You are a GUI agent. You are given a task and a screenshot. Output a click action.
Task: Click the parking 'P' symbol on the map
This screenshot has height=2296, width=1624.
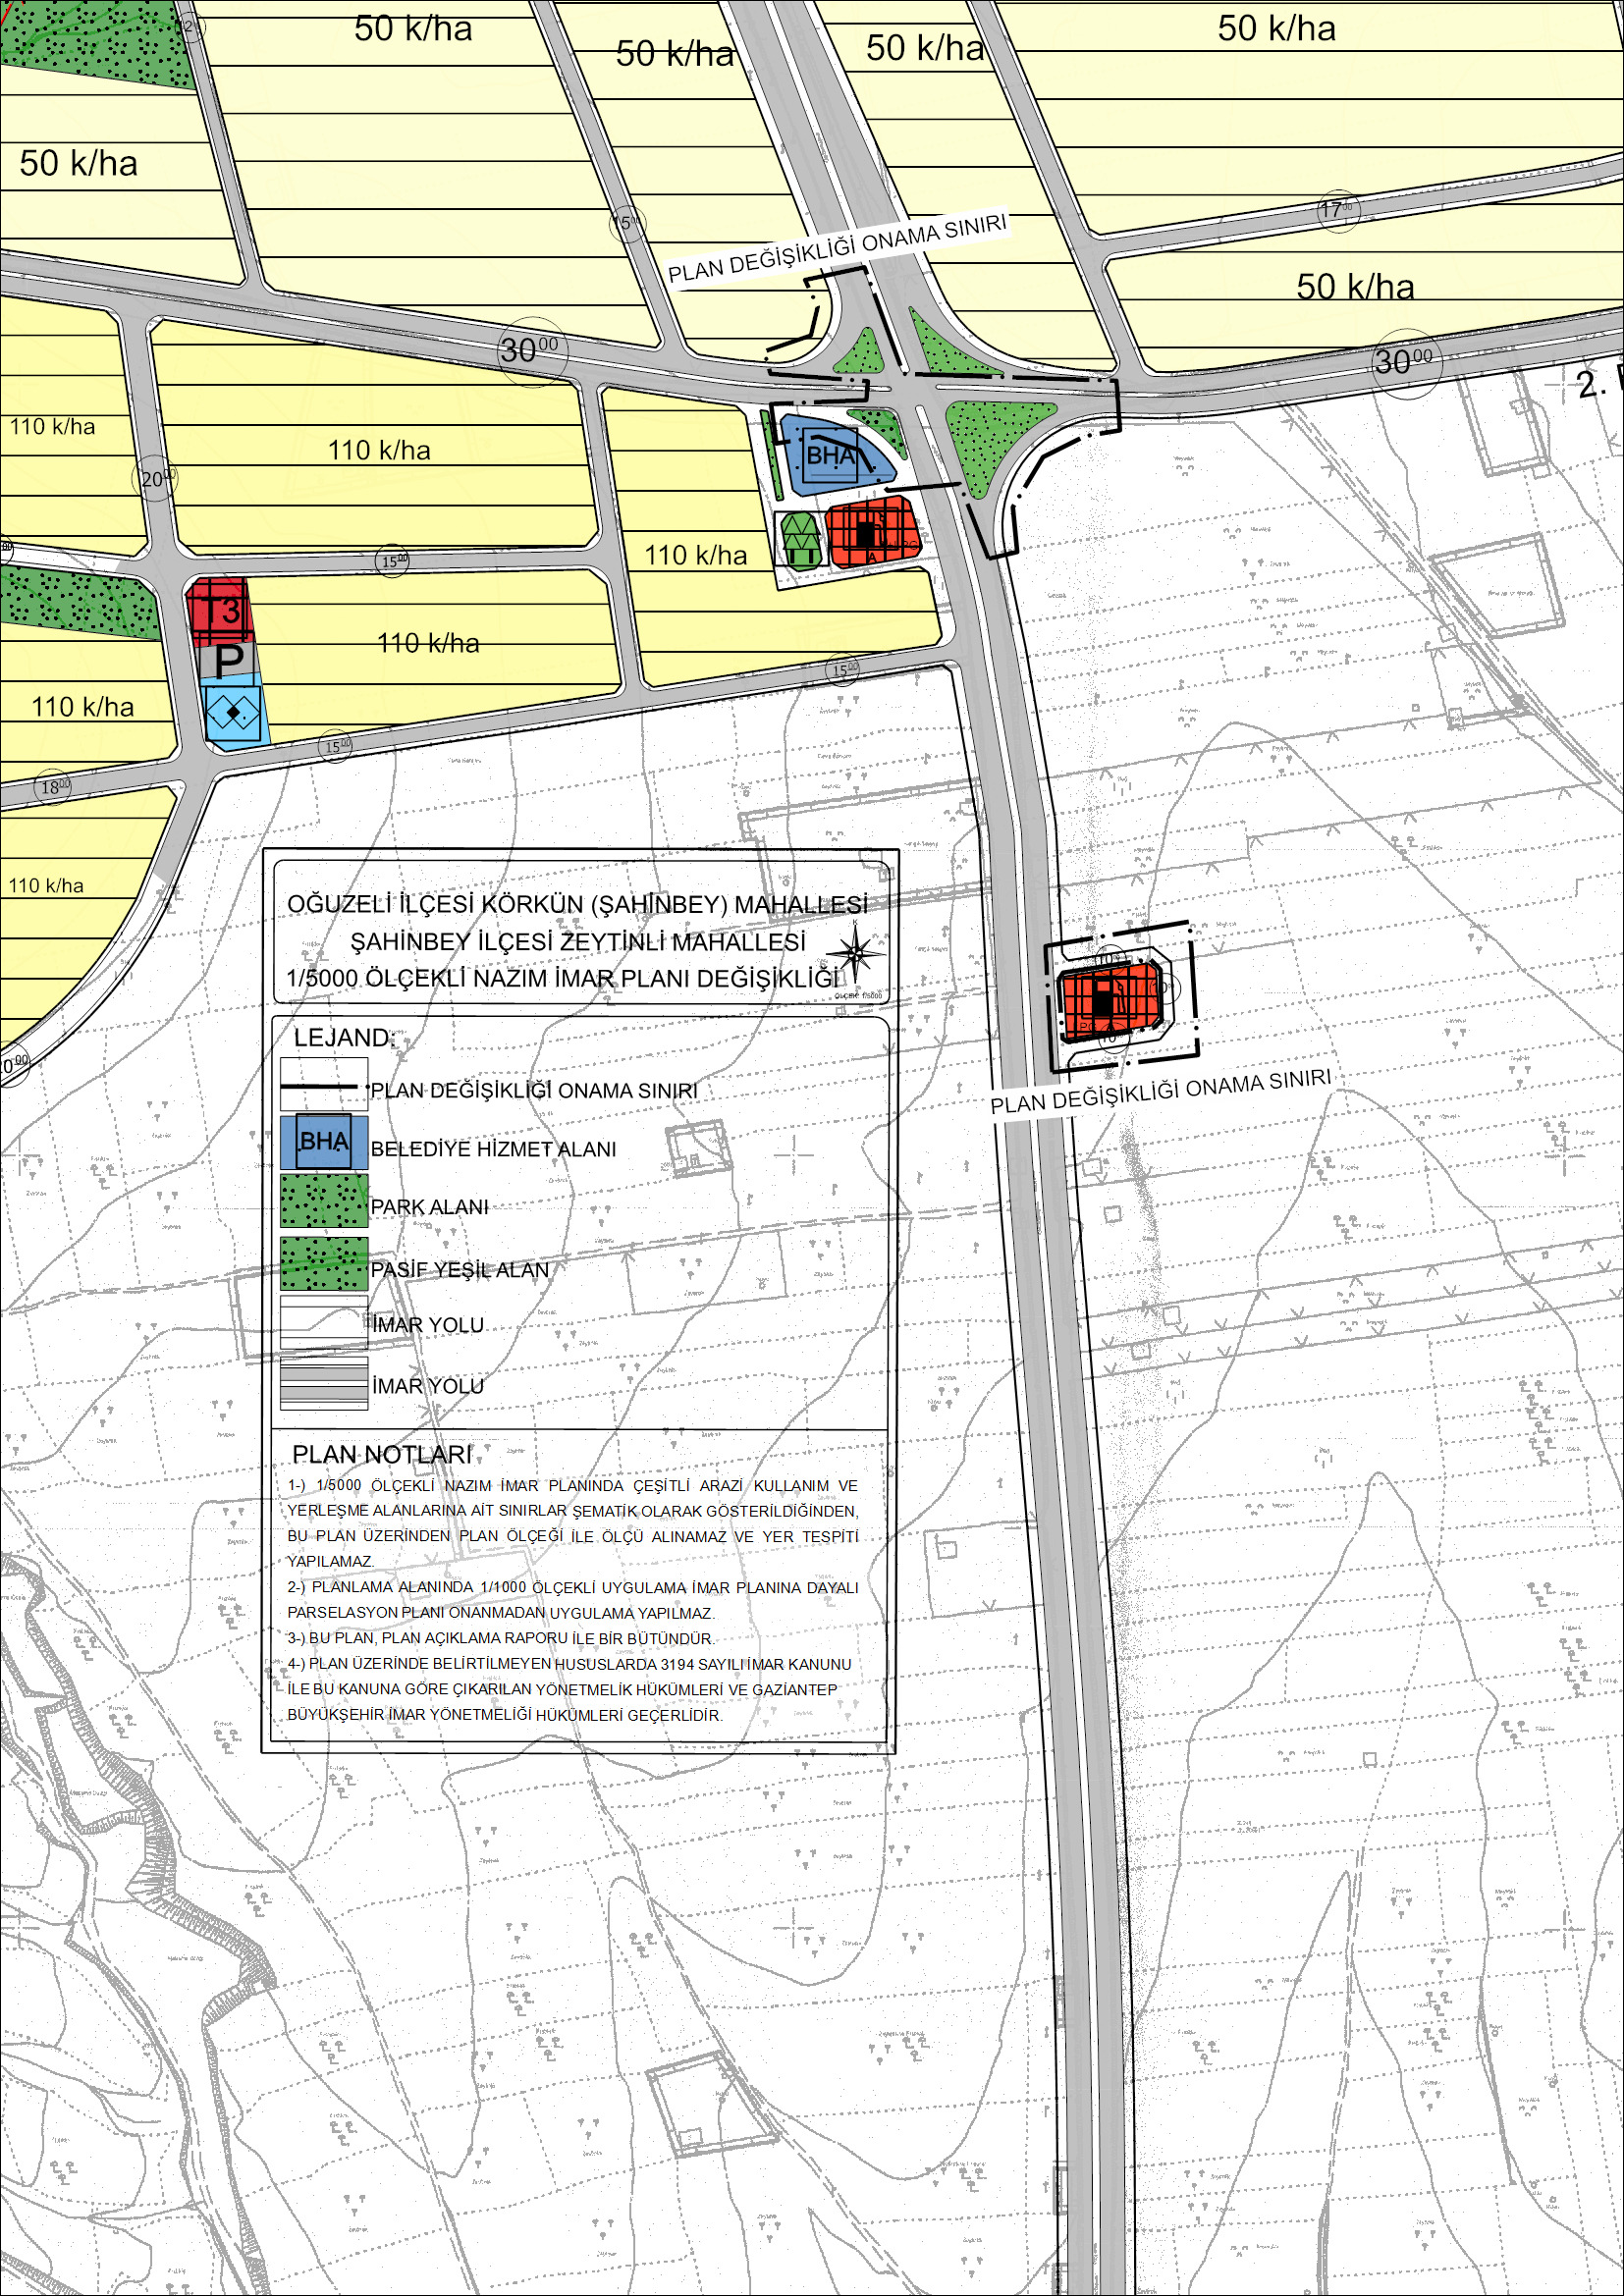229,661
